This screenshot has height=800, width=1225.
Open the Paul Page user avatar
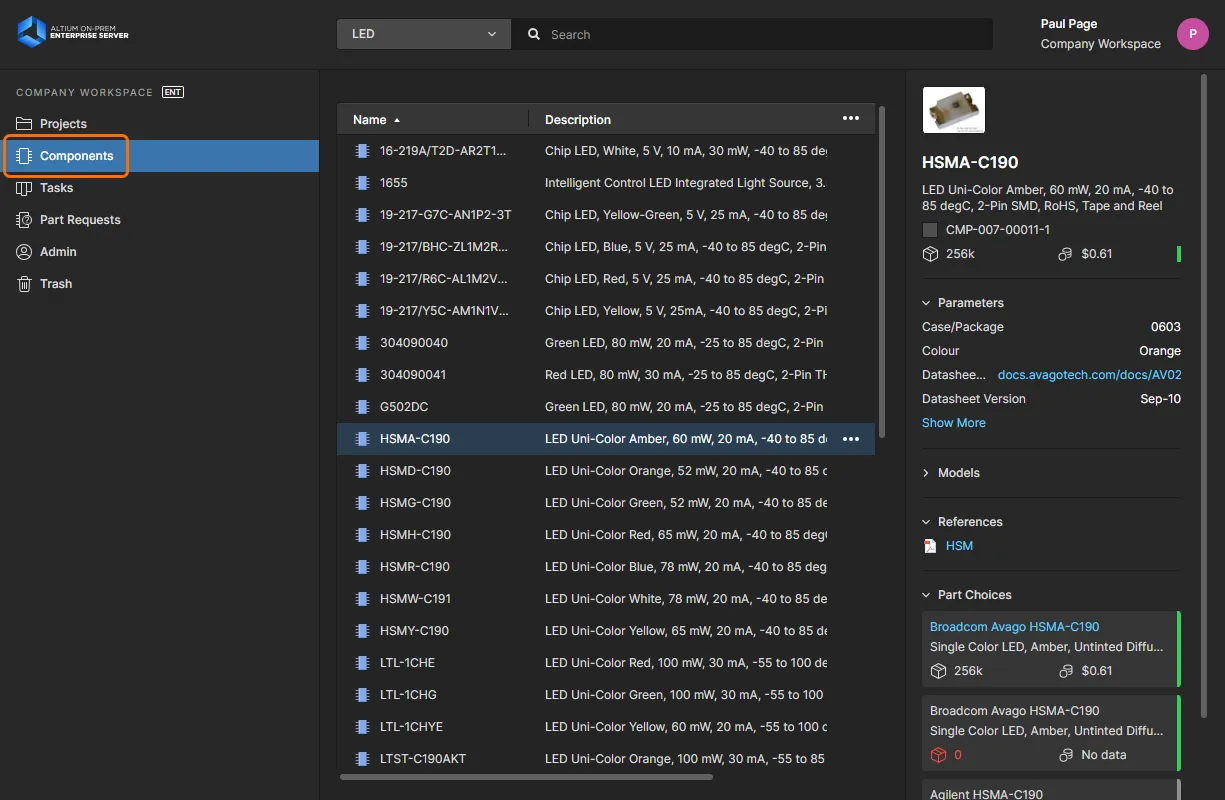pos(1192,34)
